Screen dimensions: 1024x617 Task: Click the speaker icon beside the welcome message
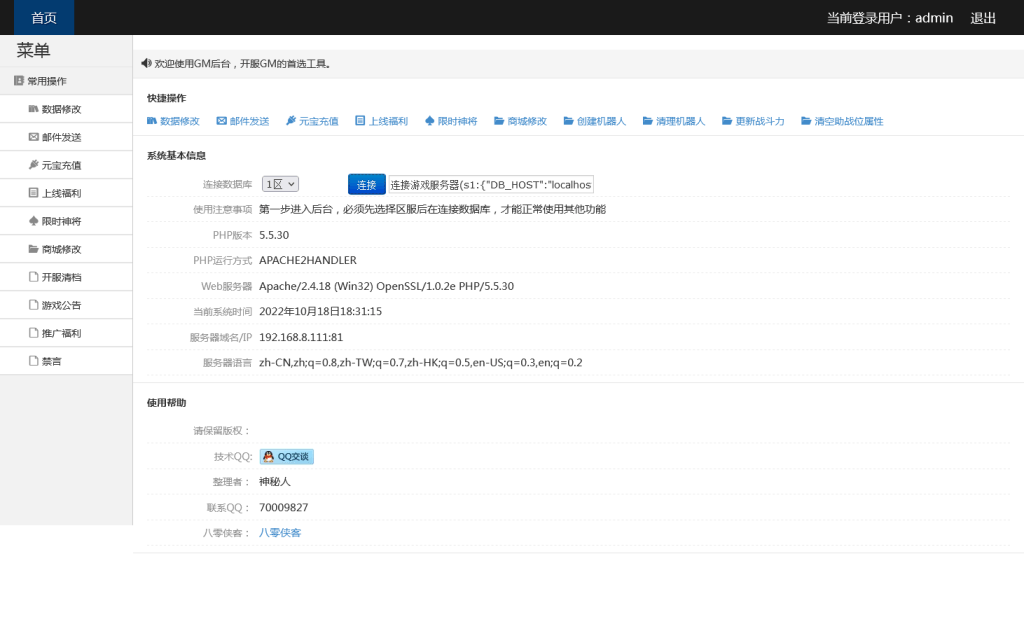(146, 63)
